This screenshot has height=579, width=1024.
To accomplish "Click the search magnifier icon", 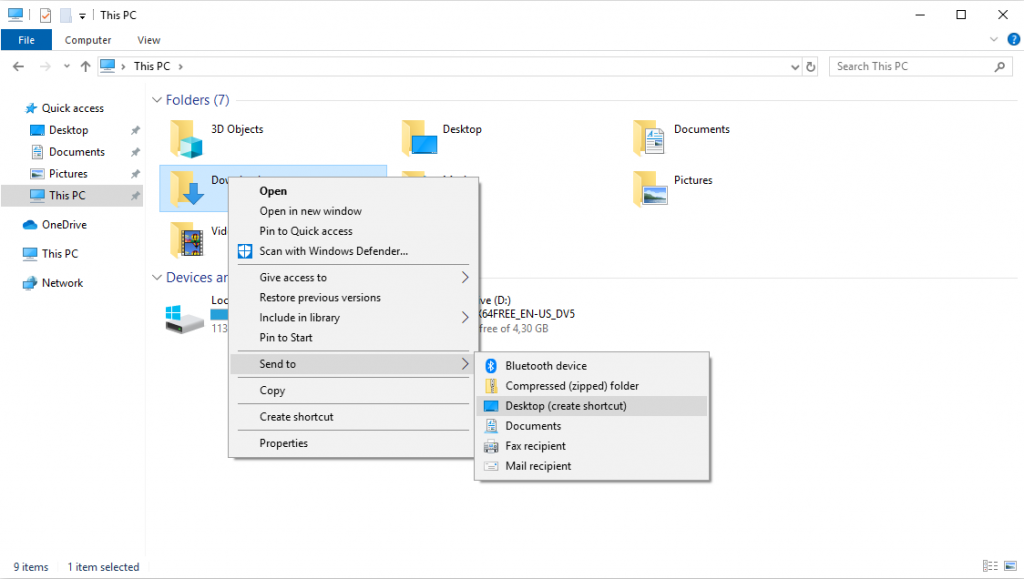I will coord(999,67).
